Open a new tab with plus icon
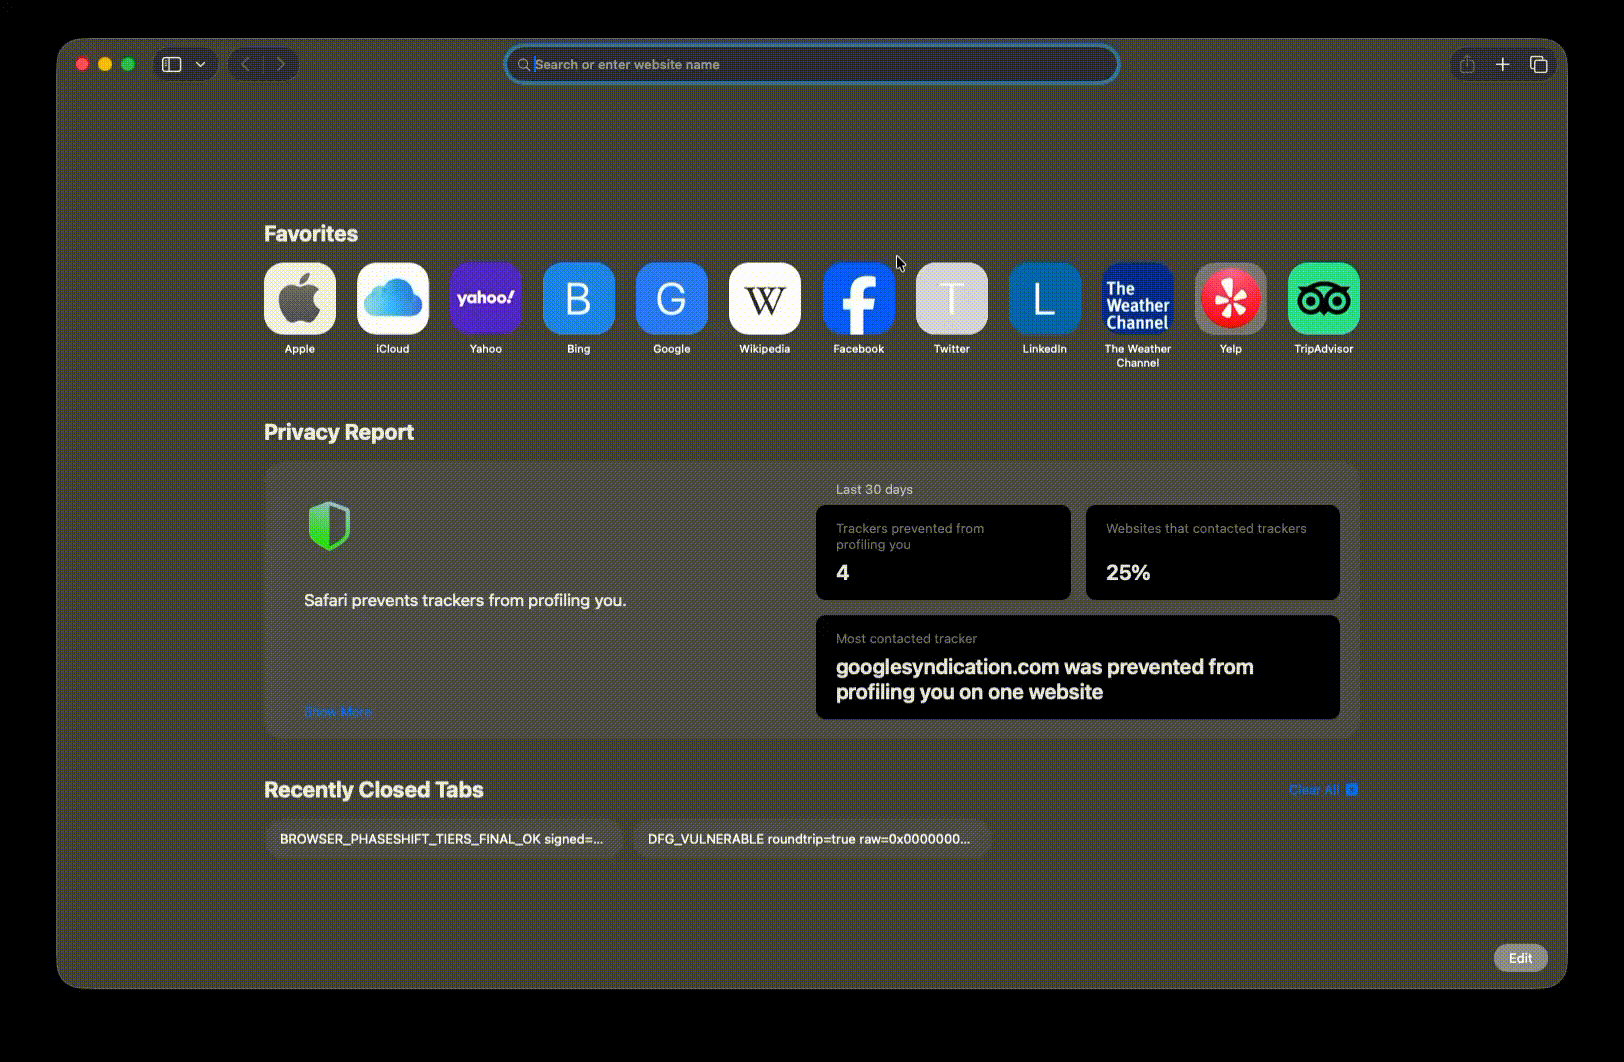Viewport: 1624px width, 1062px height. point(1503,64)
